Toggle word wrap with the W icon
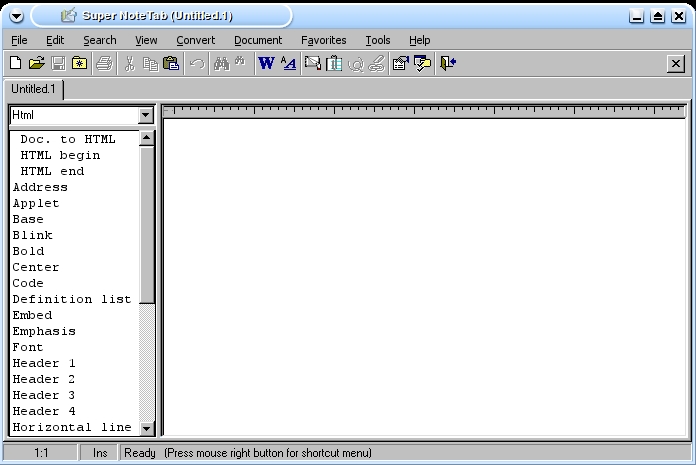Viewport: 696px width, 465px height. [266, 63]
